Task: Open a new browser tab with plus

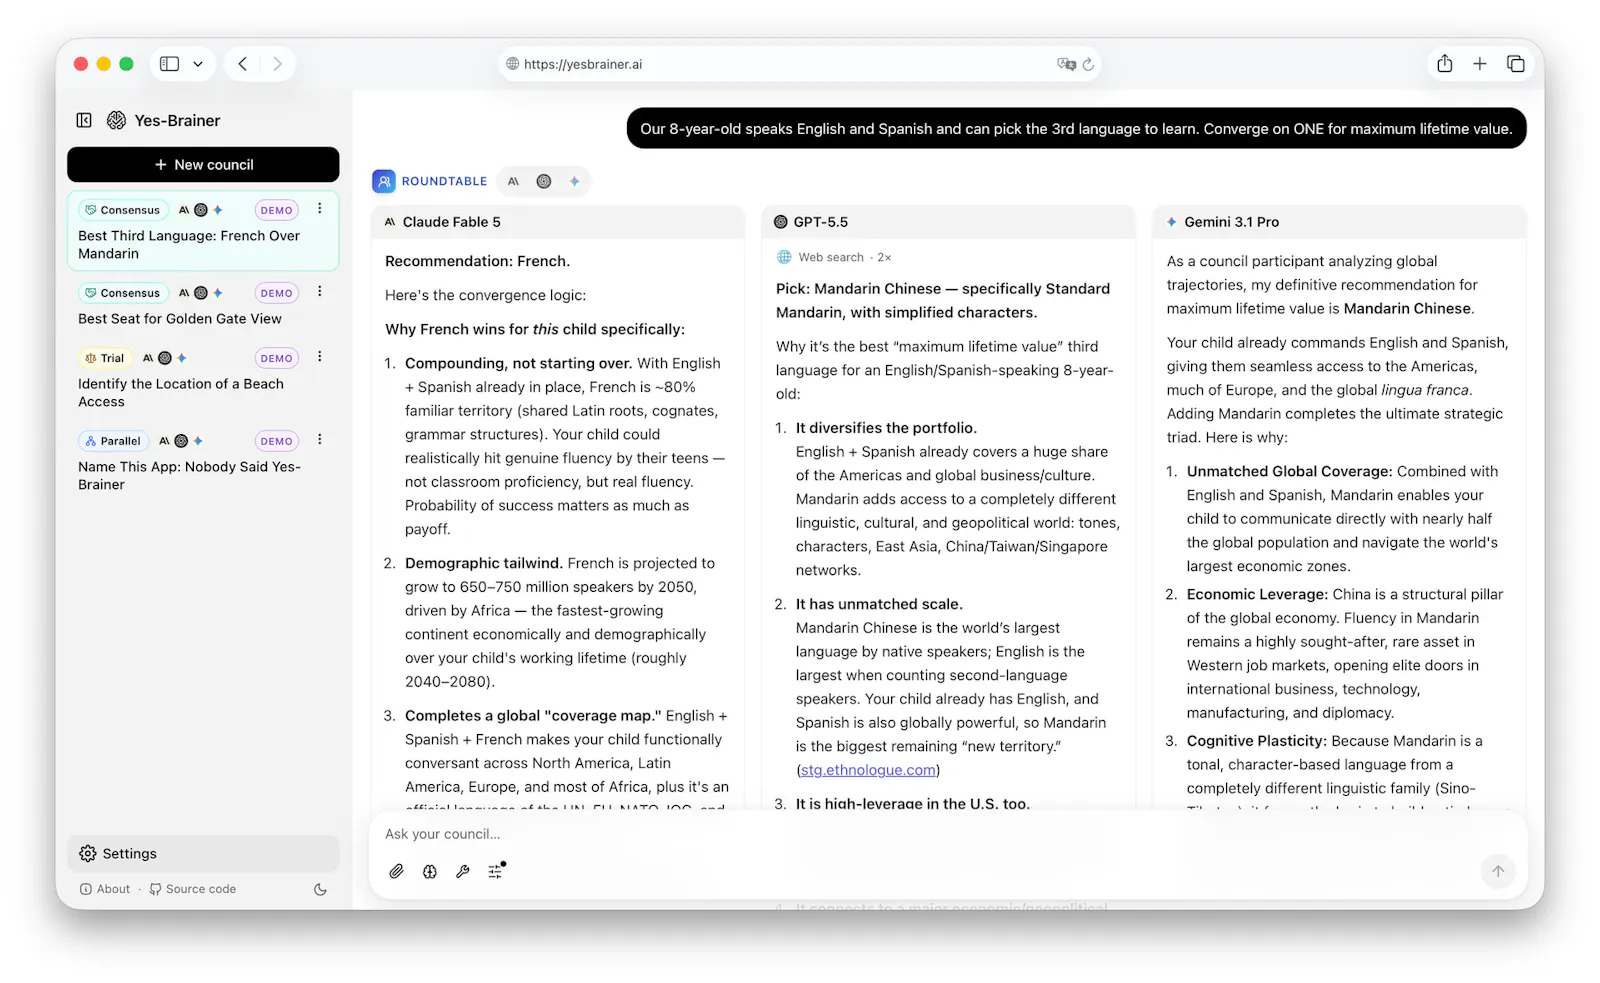Action: 1480,64
